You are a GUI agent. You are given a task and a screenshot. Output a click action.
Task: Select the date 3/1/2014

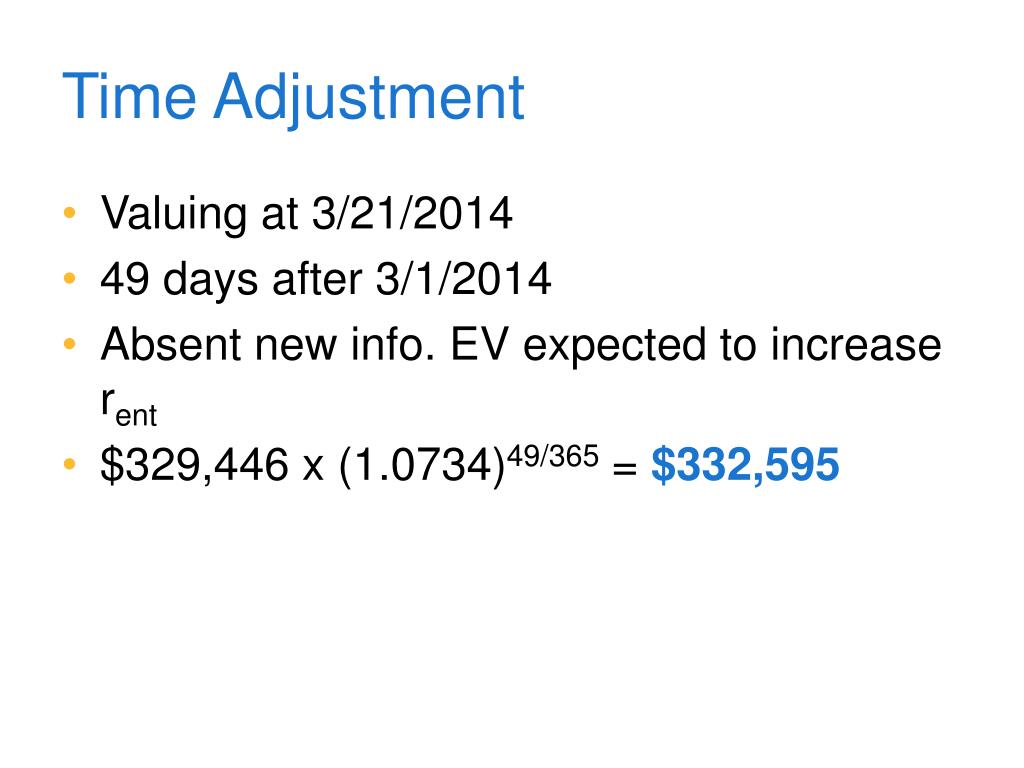pyautogui.click(x=463, y=281)
